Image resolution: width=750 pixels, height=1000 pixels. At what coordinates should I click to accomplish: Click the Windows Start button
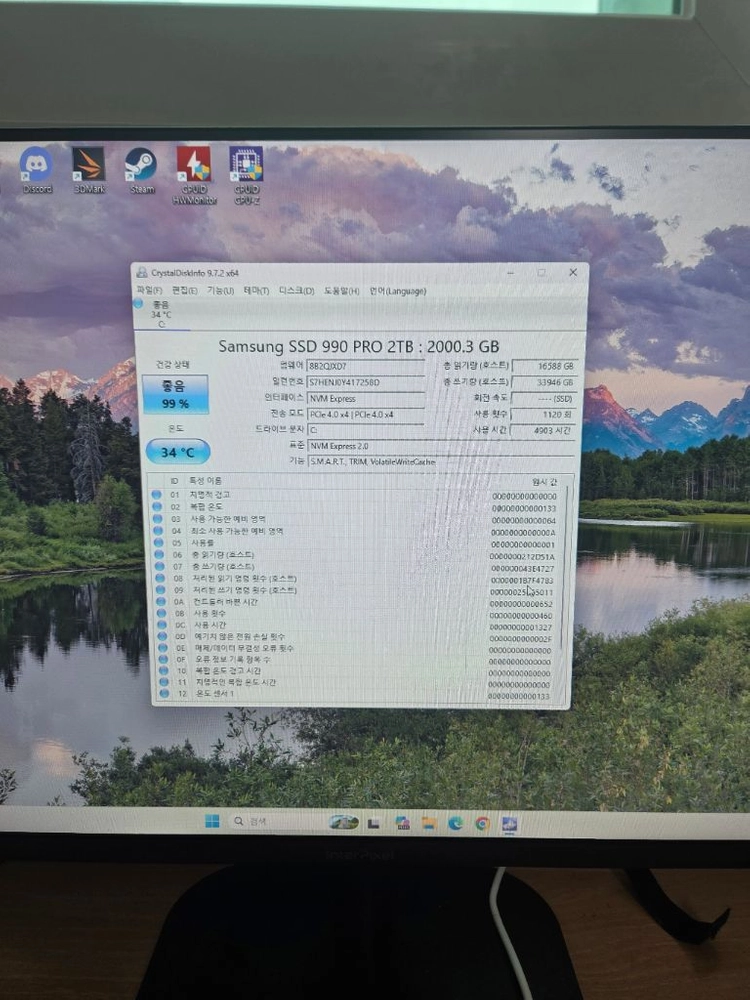click(212, 821)
